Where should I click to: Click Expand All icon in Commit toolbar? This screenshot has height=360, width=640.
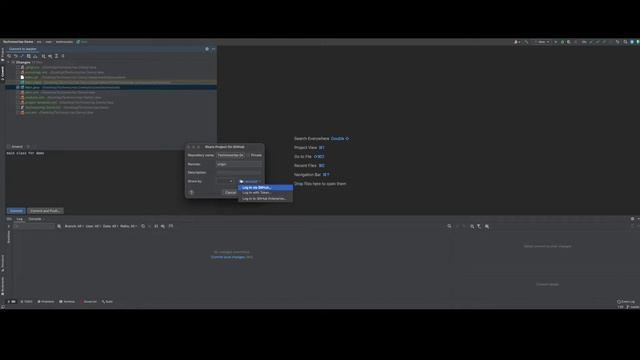[x=56, y=56]
